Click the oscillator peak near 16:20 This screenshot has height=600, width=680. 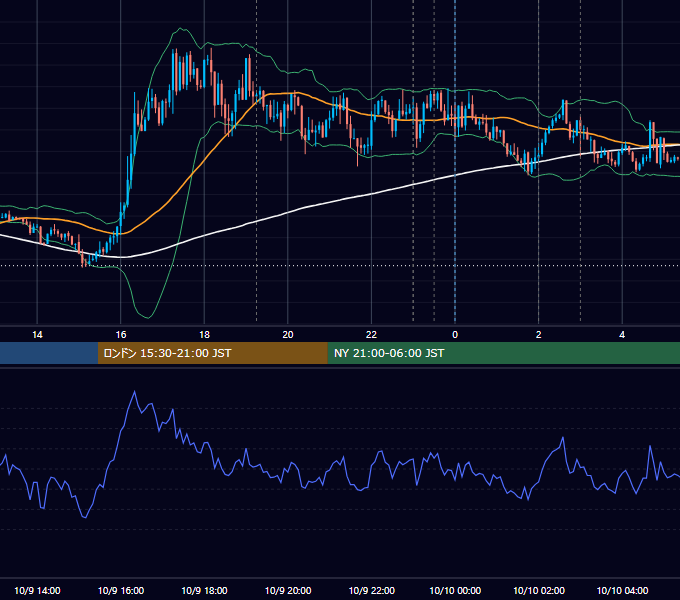[x=134, y=392]
